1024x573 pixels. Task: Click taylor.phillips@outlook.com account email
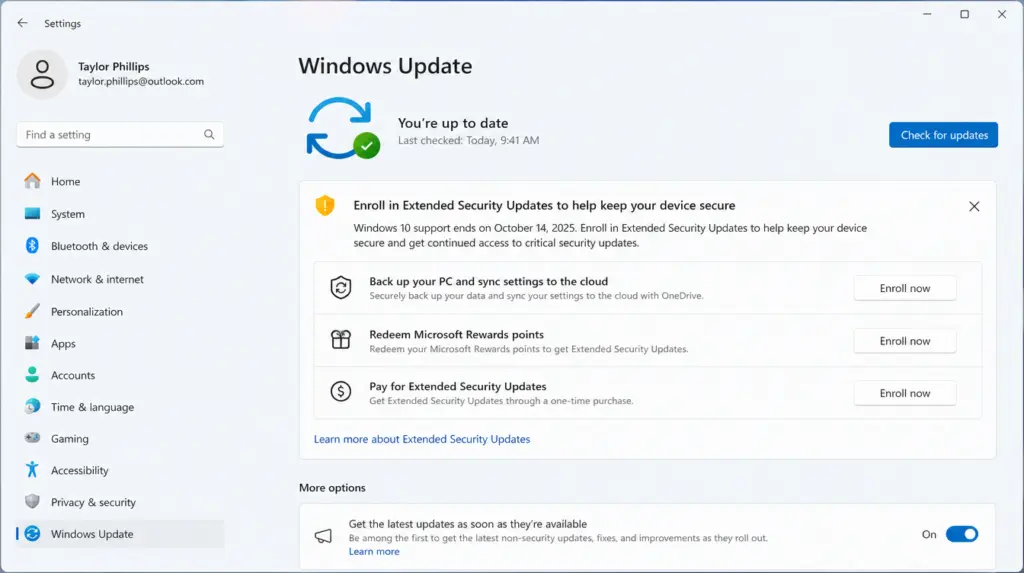(x=141, y=82)
